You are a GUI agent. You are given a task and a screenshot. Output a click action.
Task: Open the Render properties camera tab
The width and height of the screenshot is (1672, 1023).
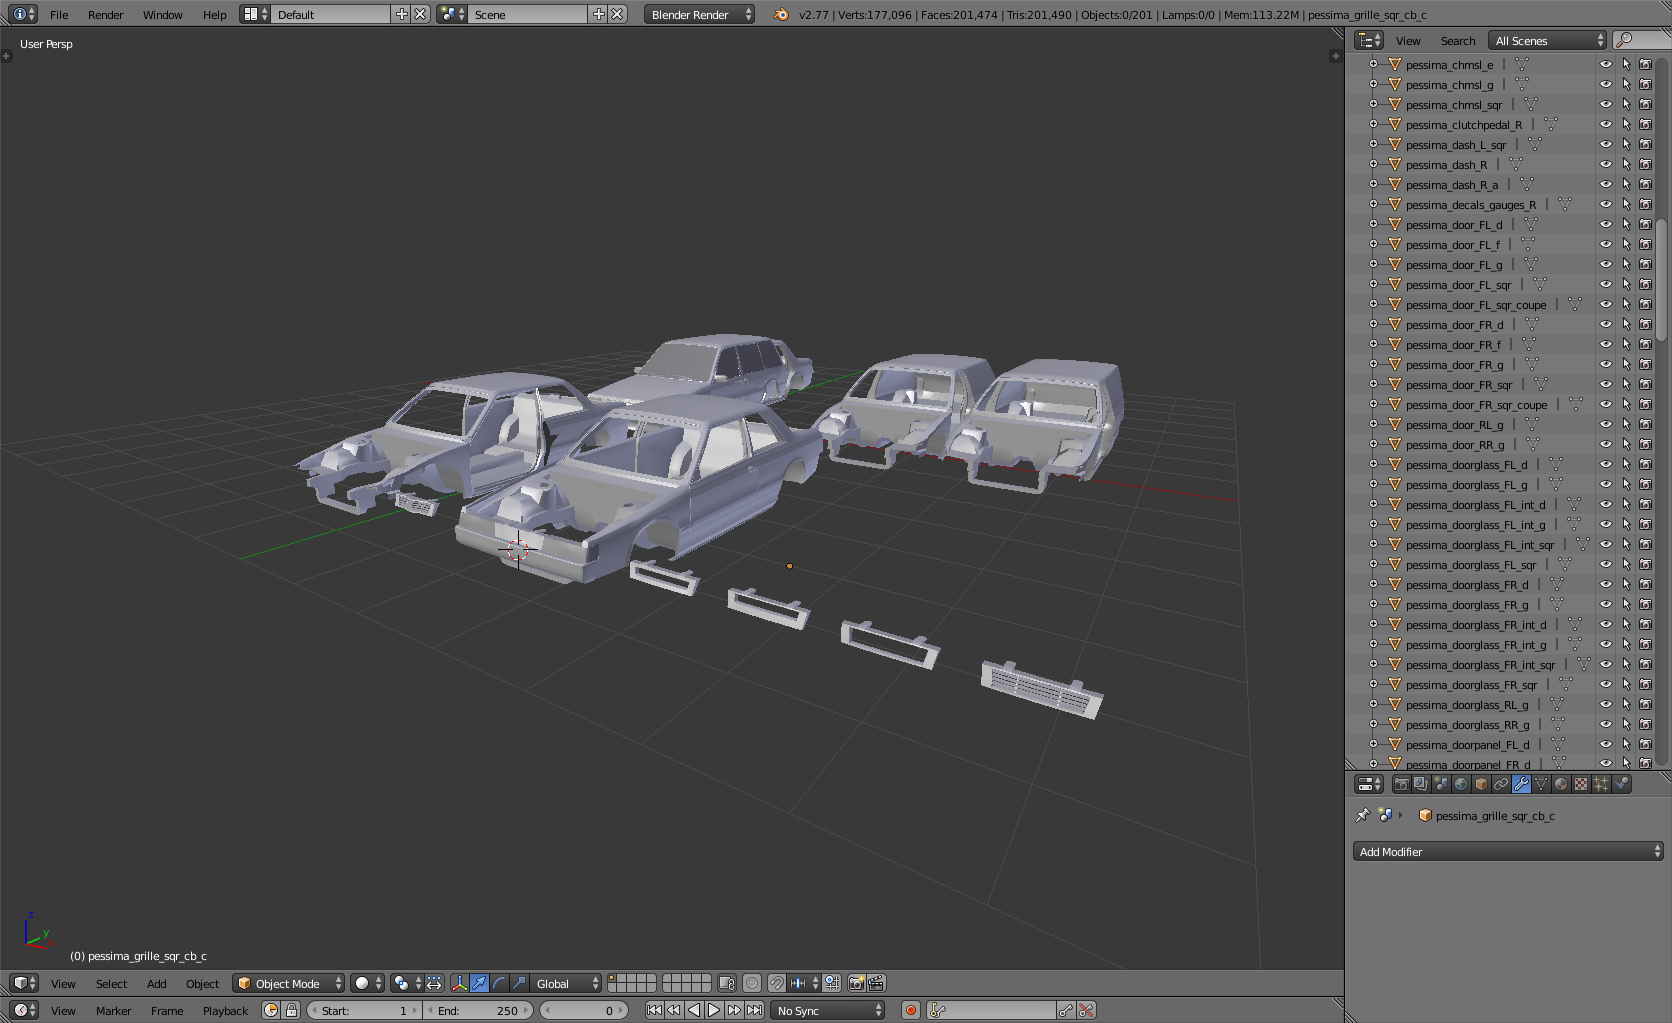(x=1401, y=785)
